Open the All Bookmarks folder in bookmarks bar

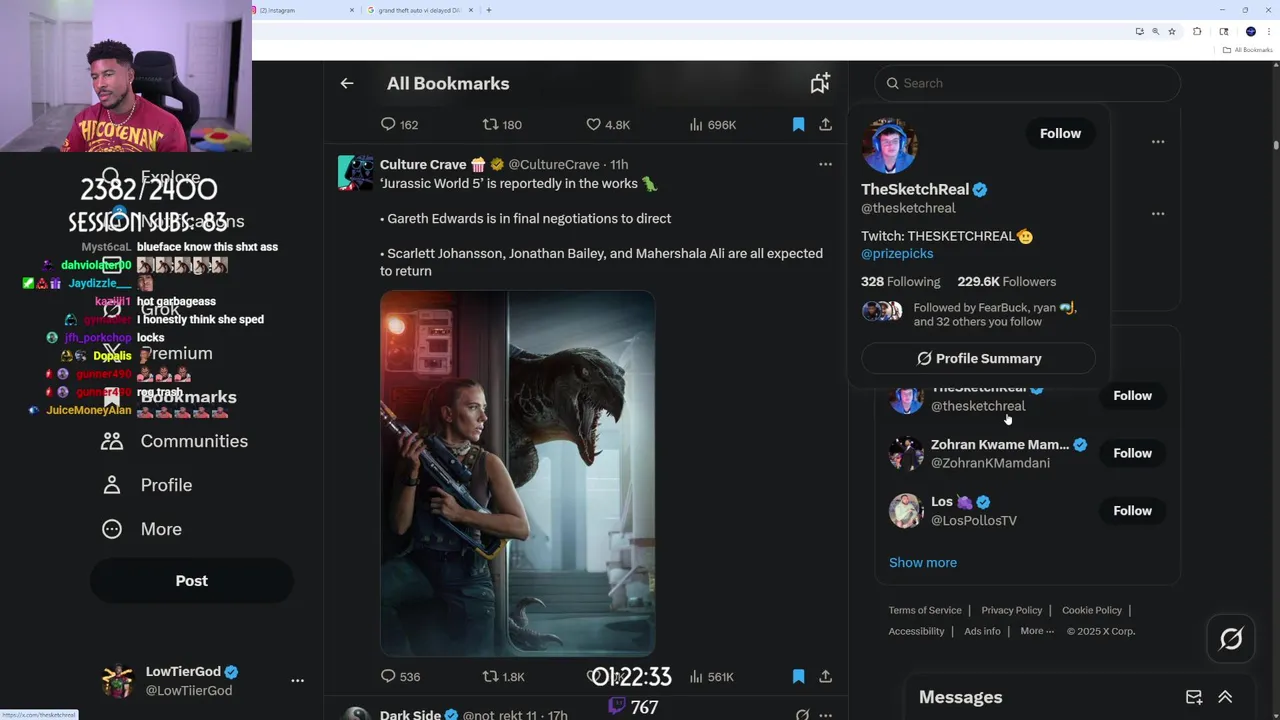click(x=1247, y=50)
